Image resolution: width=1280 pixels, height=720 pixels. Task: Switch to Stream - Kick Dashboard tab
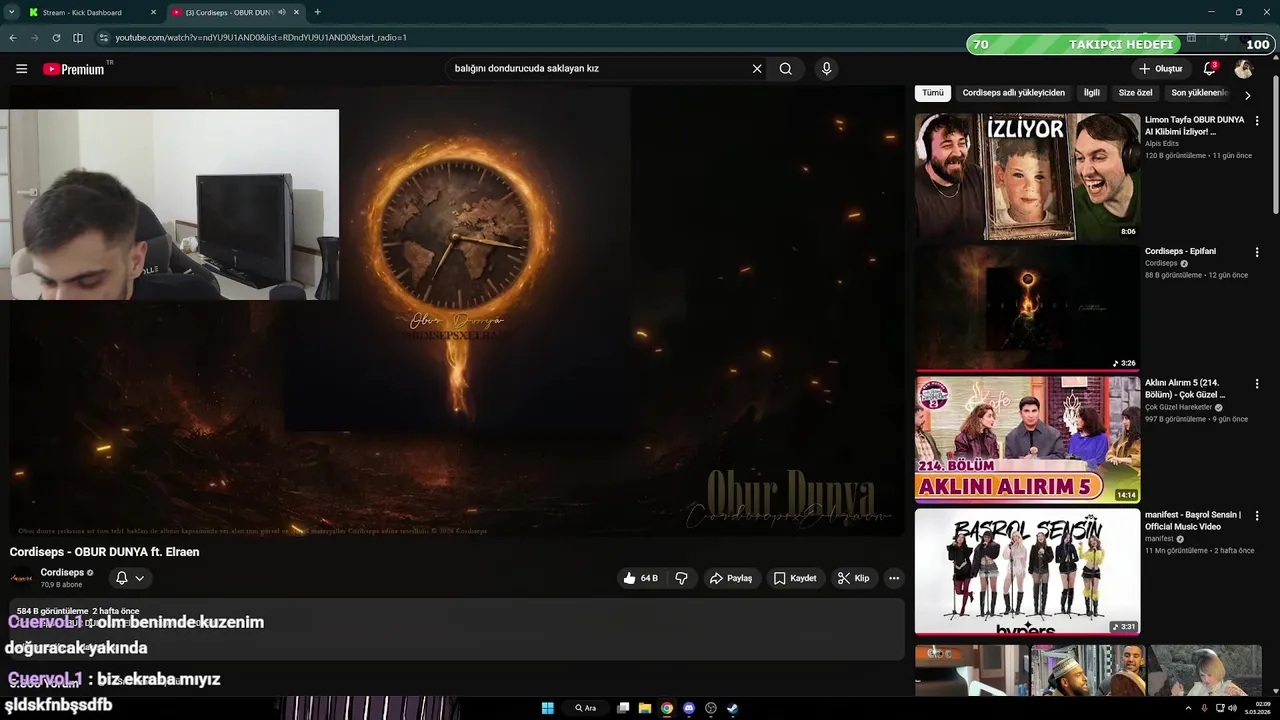click(90, 12)
